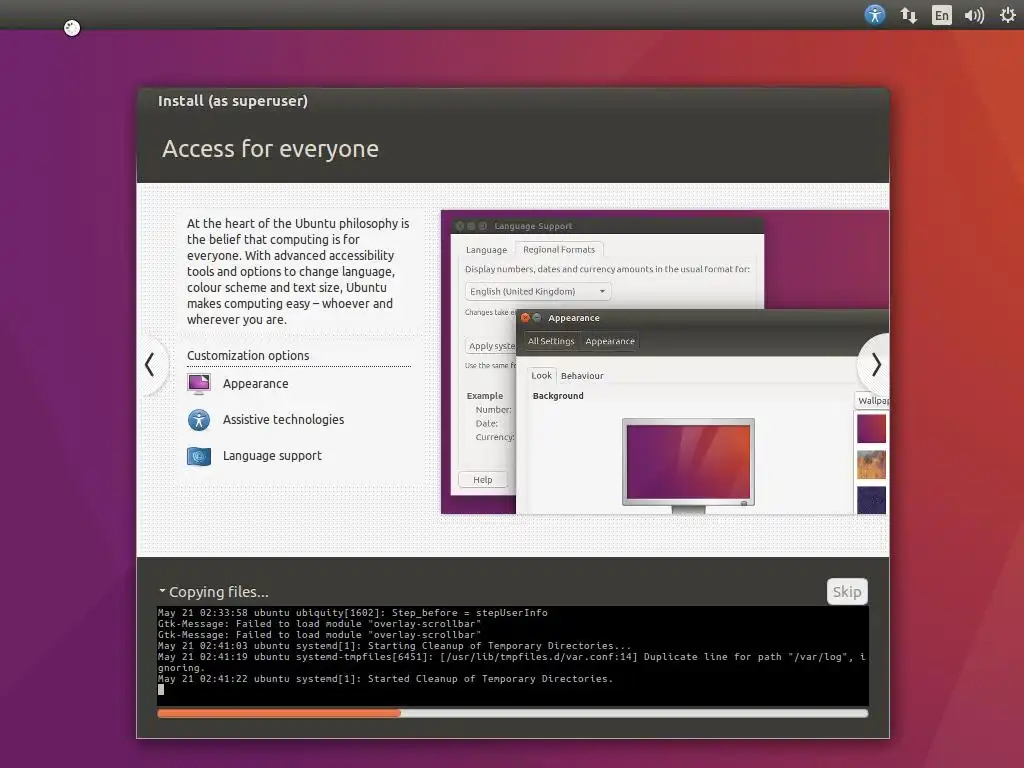Select the Behaviour tab in Appearance

(x=582, y=376)
